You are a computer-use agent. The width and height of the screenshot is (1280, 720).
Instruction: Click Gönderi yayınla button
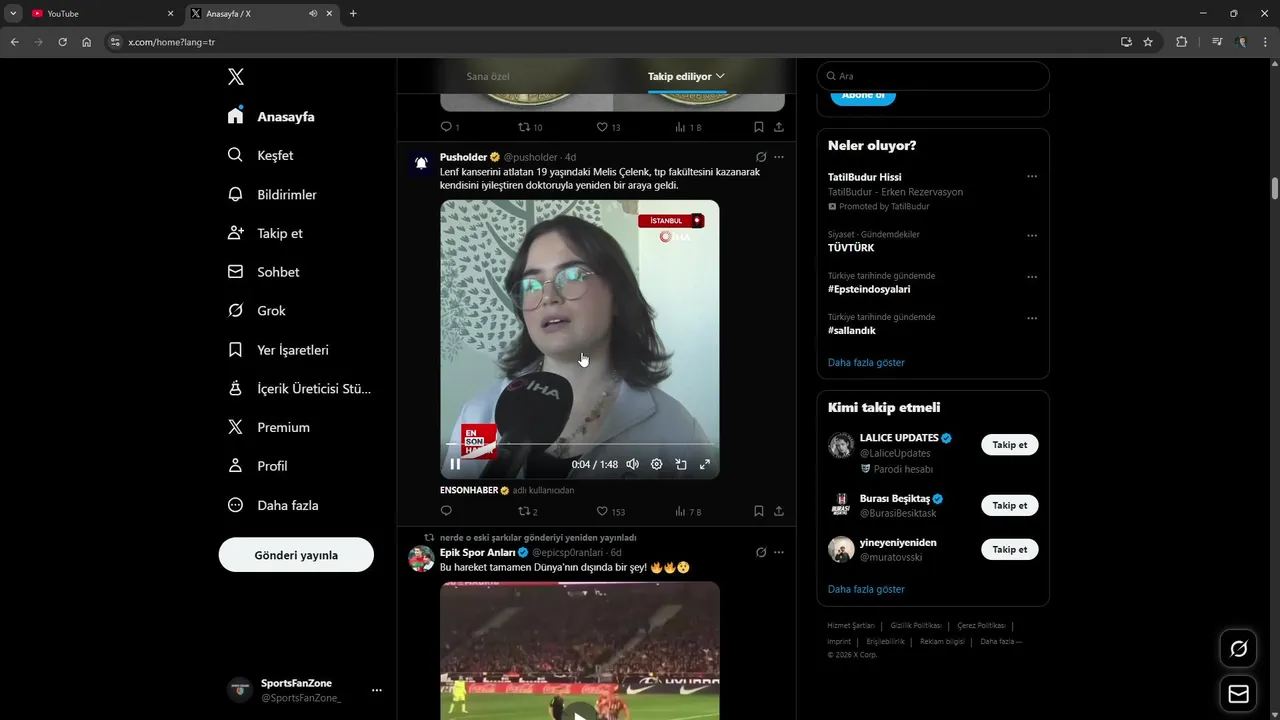(296, 555)
